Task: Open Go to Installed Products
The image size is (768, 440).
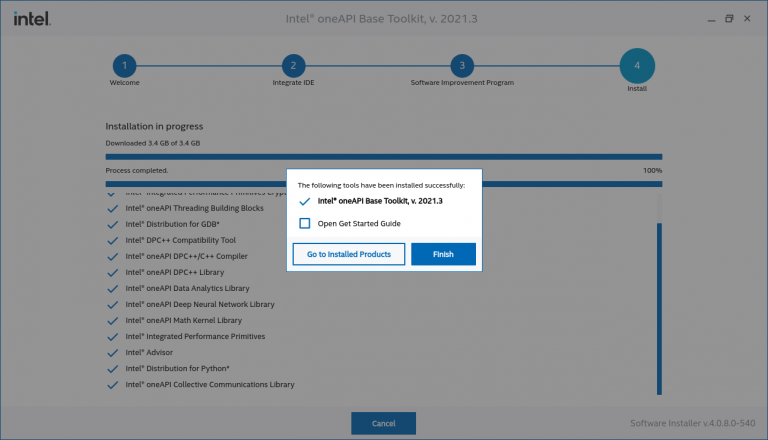Action: point(348,254)
